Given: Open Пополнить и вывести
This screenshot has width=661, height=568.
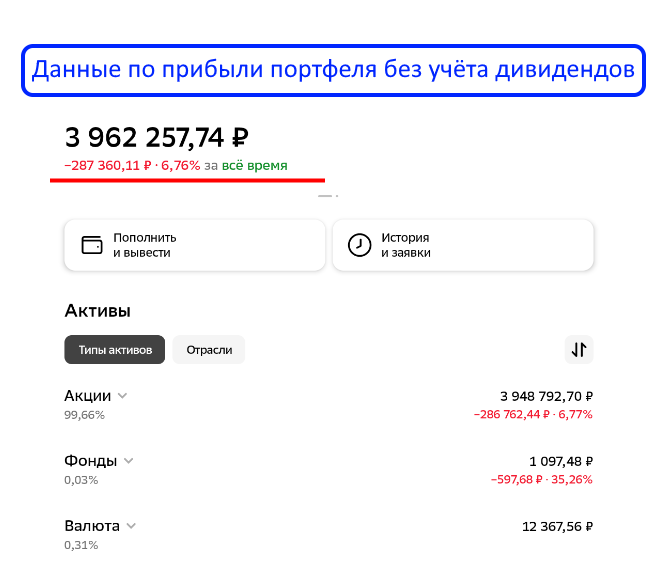Looking at the screenshot, I should 195,245.
